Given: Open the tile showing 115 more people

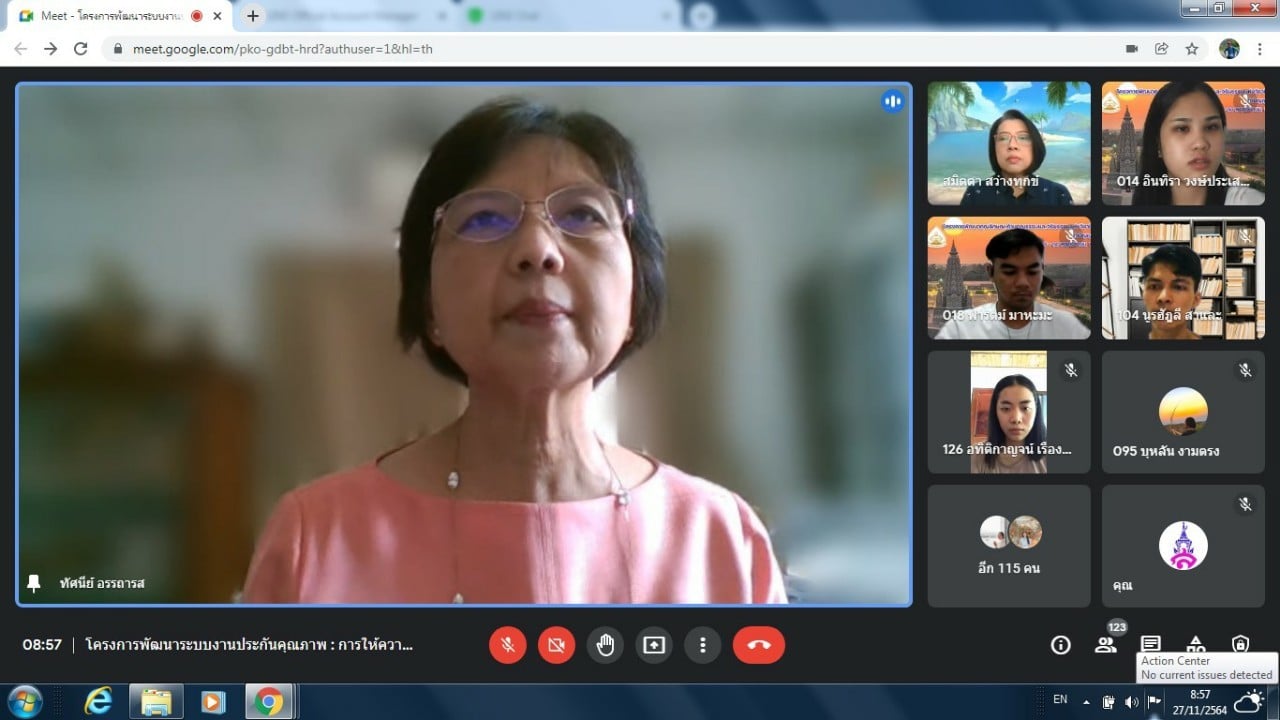Looking at the screenshot, I should coord(1009,546).
